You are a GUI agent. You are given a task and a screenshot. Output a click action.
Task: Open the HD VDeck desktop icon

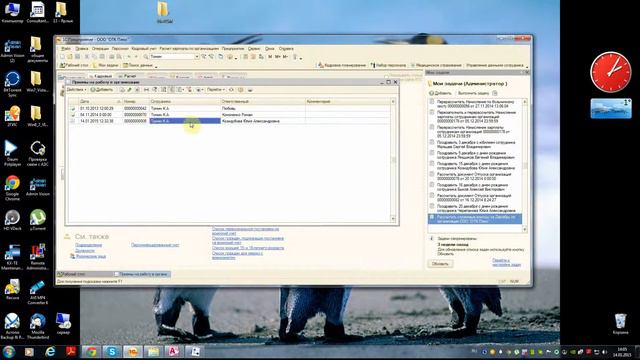point(12,220)
